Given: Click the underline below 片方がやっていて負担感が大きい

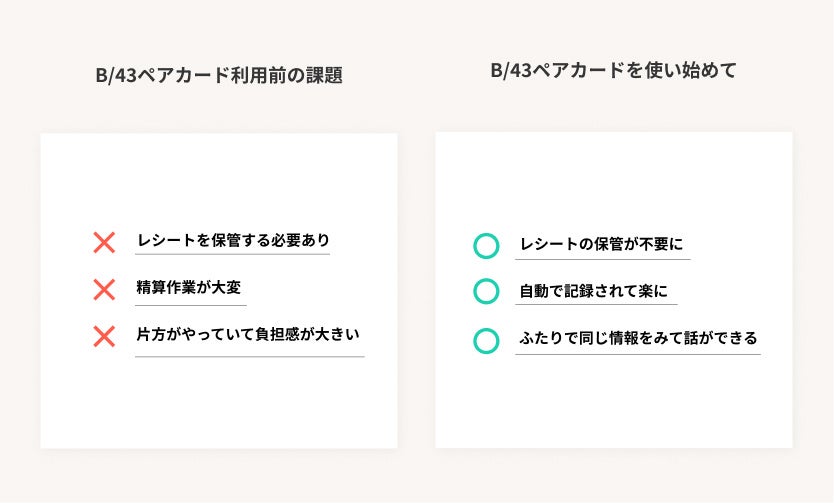Looking at the screenshot, I should [249, 356].
